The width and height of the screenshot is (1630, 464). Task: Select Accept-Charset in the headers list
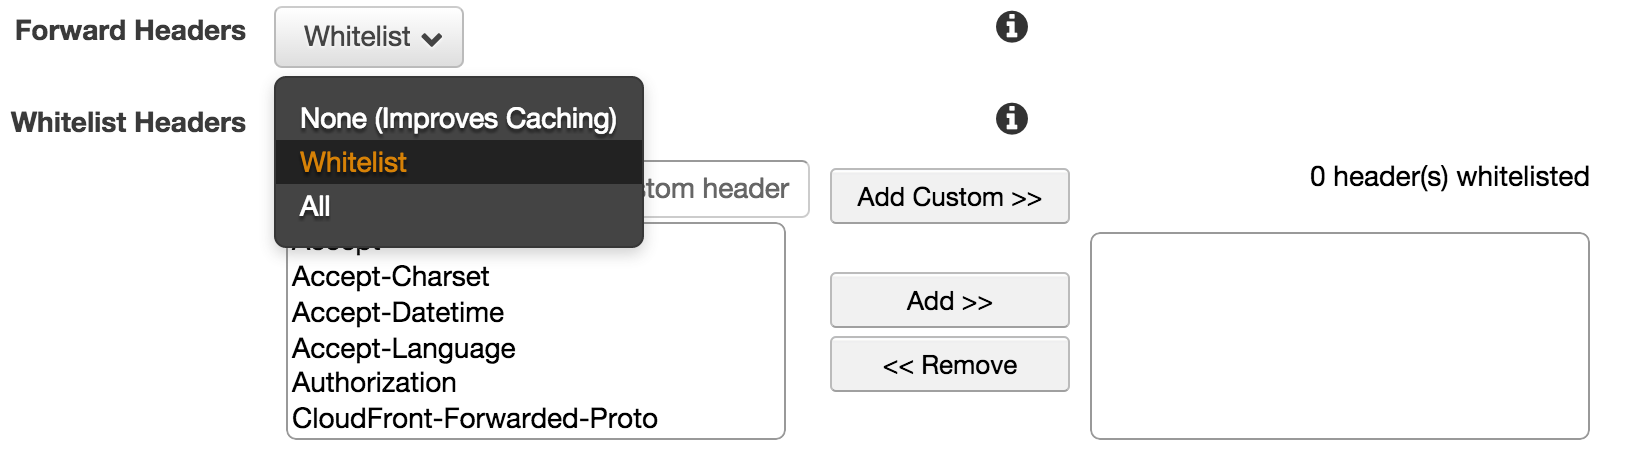pos(391,277)
